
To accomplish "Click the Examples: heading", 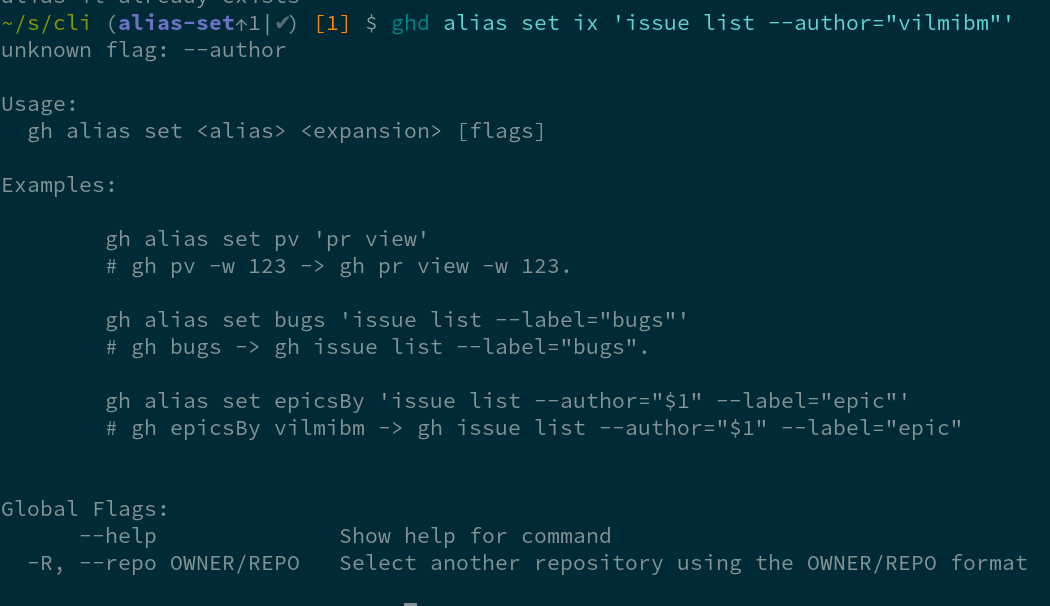I will [59, 185].
